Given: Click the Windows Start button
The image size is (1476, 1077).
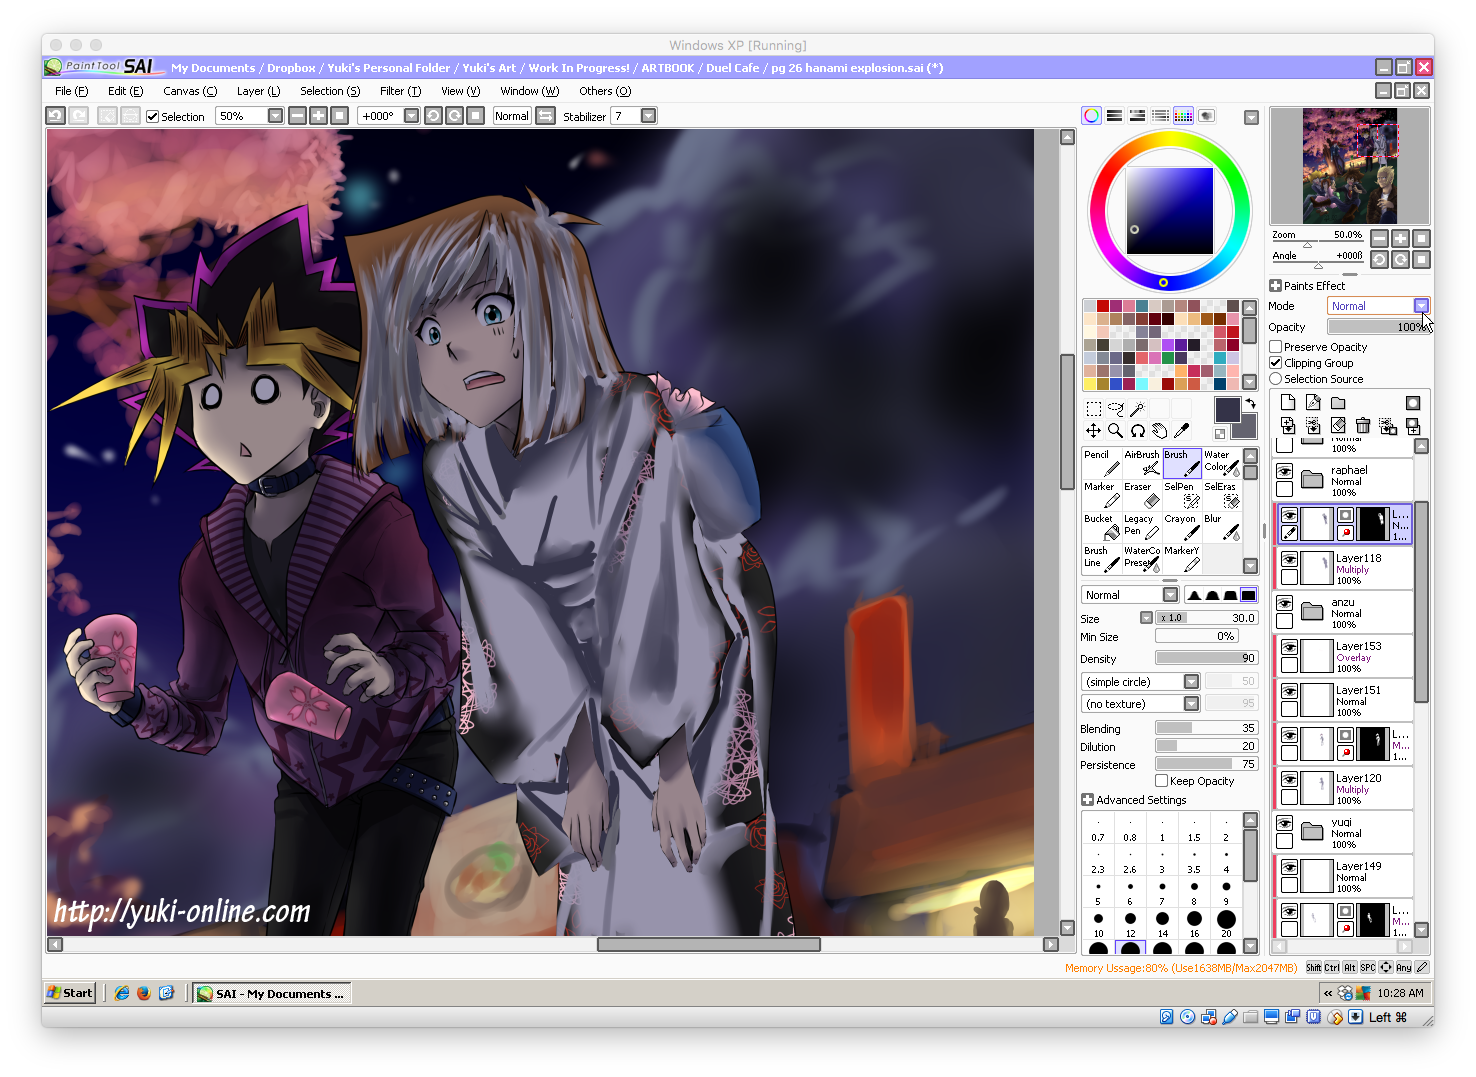Looking at the screenshot, I should point(70,993).
